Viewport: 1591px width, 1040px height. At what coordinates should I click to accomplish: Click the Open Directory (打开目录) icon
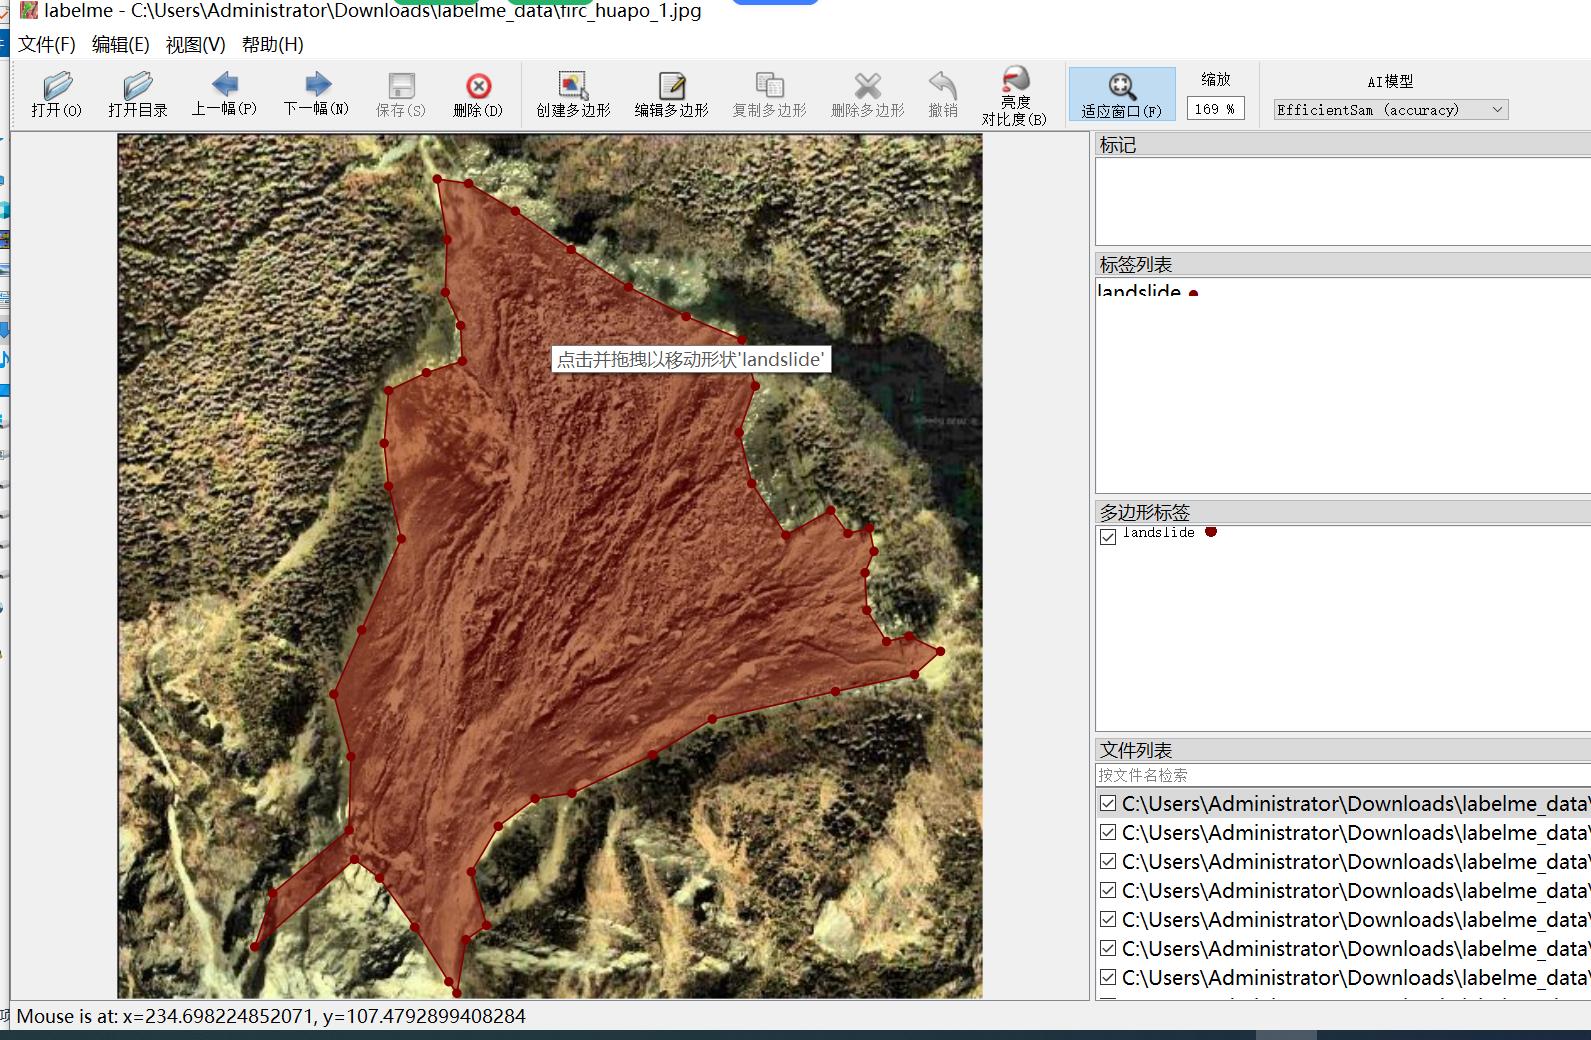coord(137,95)
